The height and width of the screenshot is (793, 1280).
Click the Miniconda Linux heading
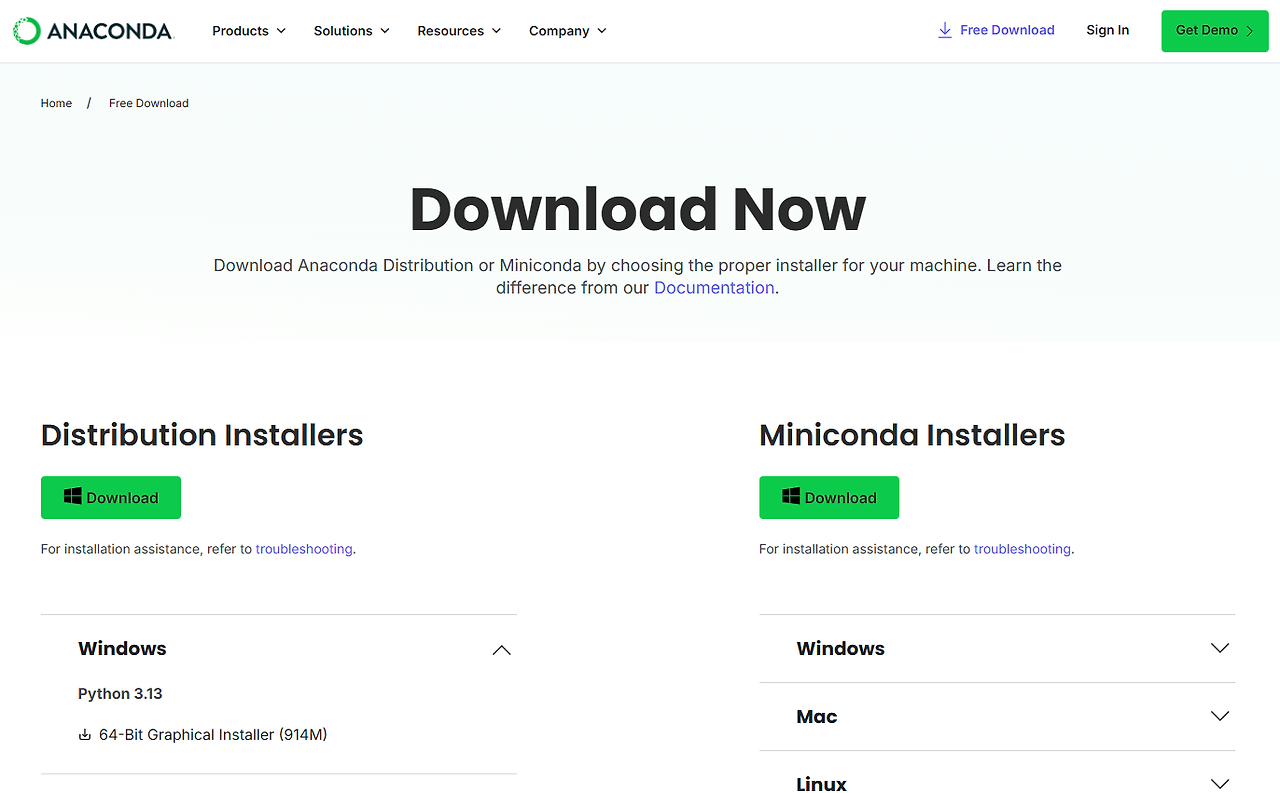(822, 784)
